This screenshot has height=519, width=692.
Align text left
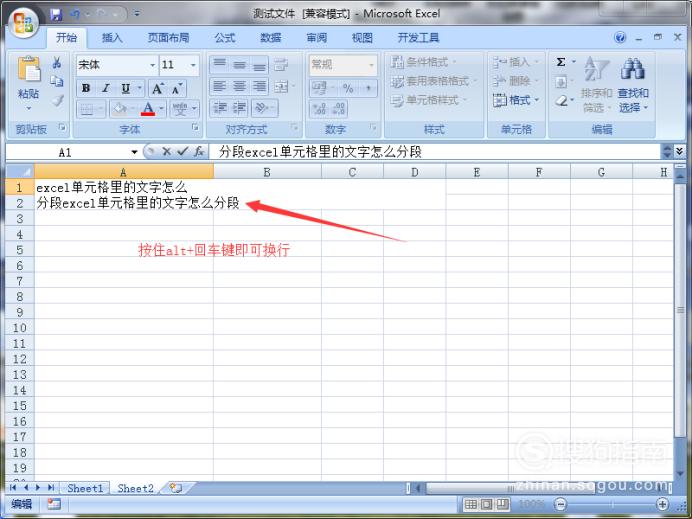point(219,86)
